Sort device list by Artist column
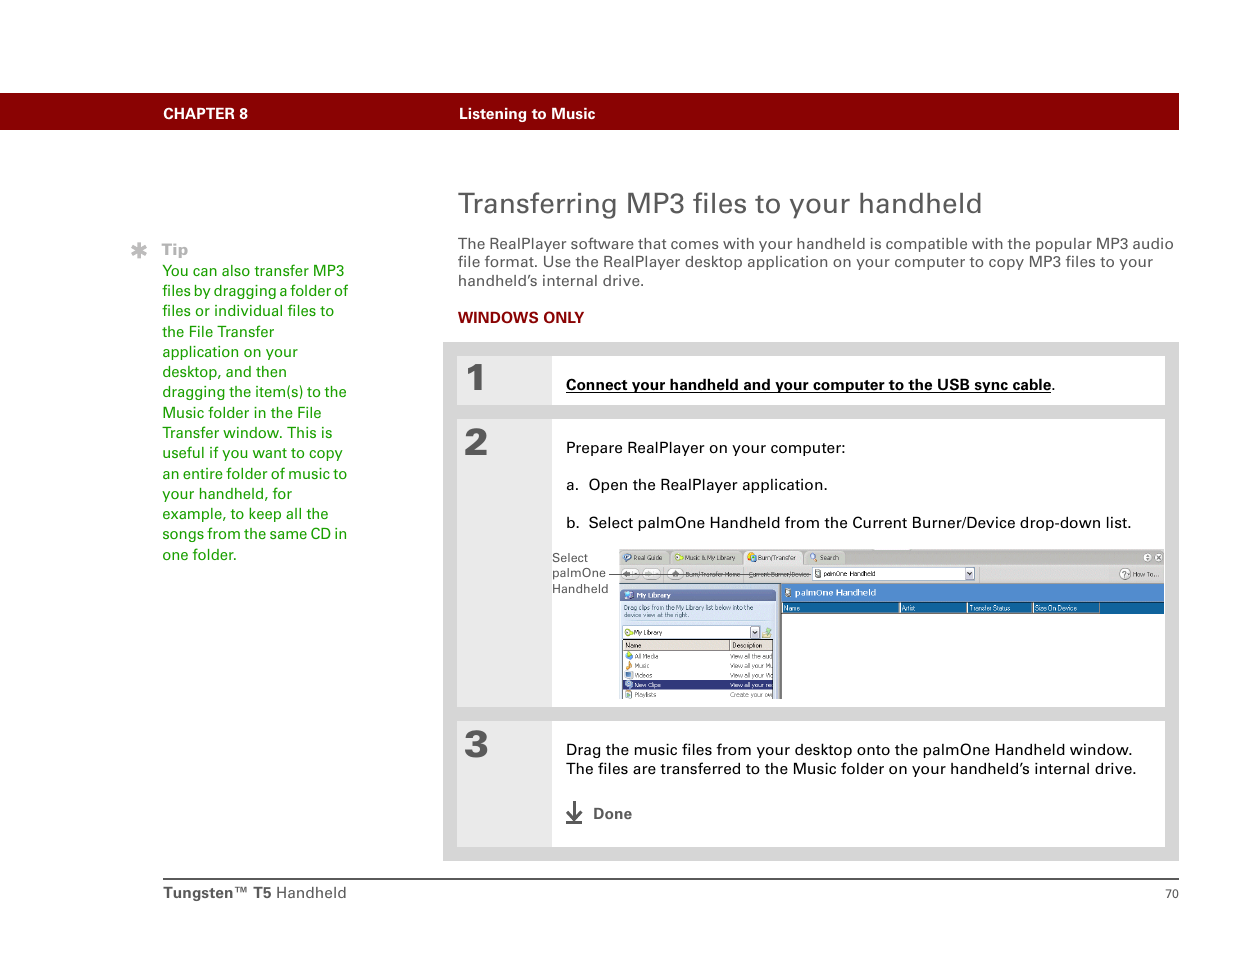The image size is (1235, 954). (933, 608)
